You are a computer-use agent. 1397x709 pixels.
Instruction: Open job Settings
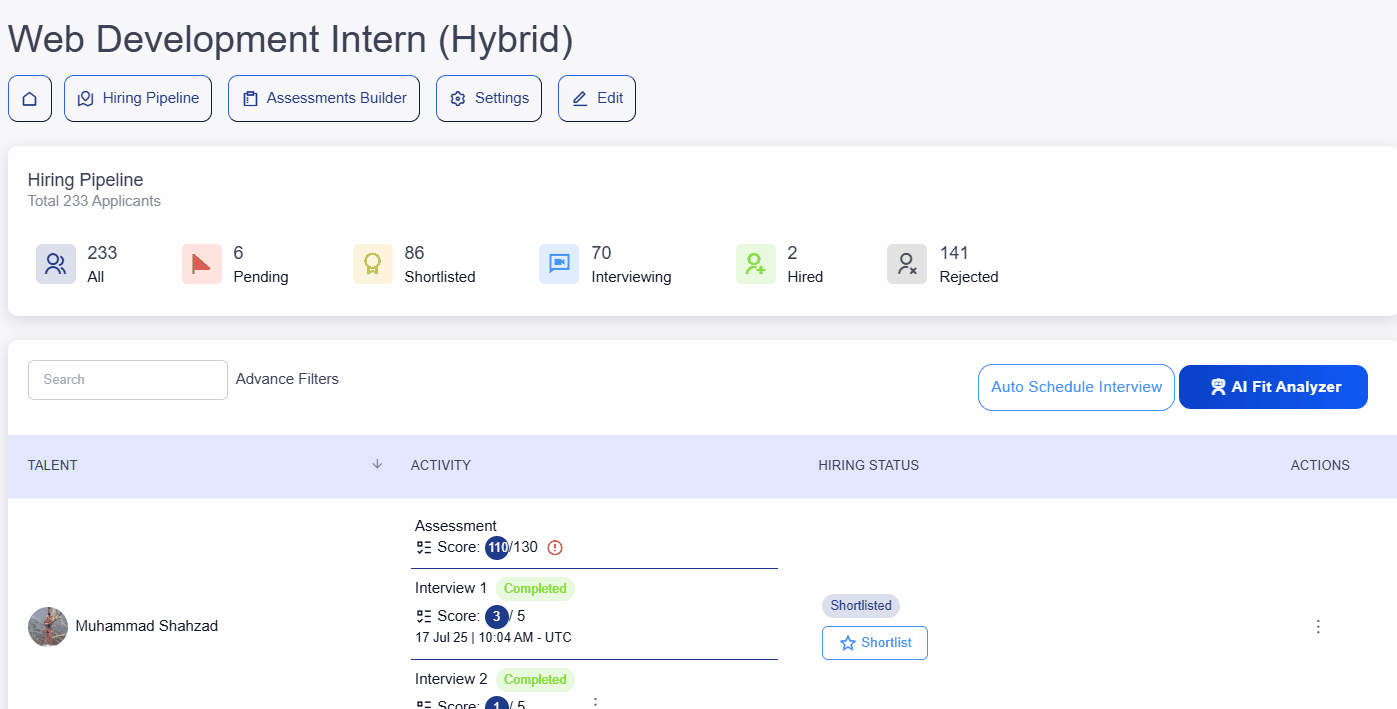(x=489, y=99)
